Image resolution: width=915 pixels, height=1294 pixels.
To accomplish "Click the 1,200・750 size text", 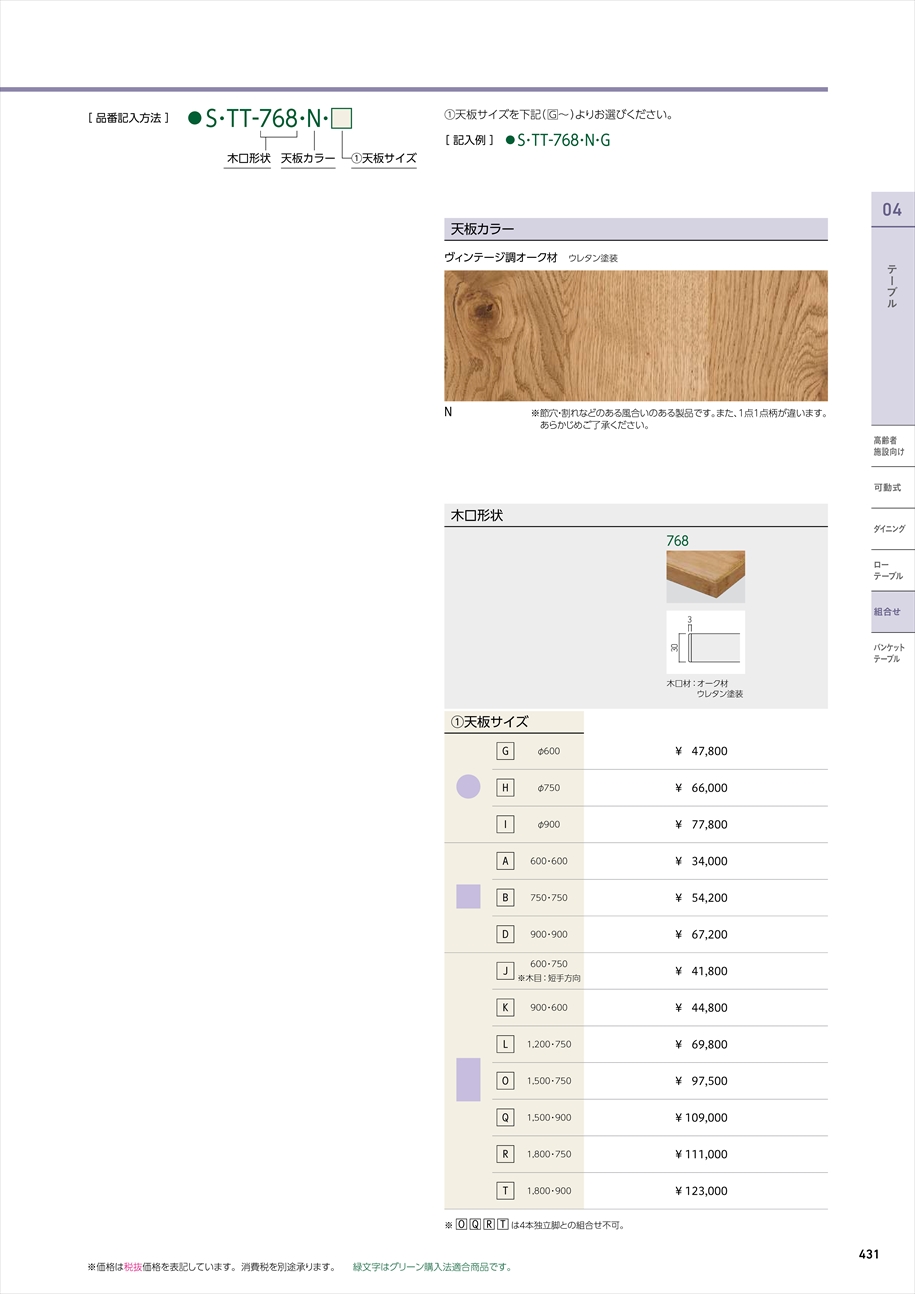I will tap(549, 1044).
